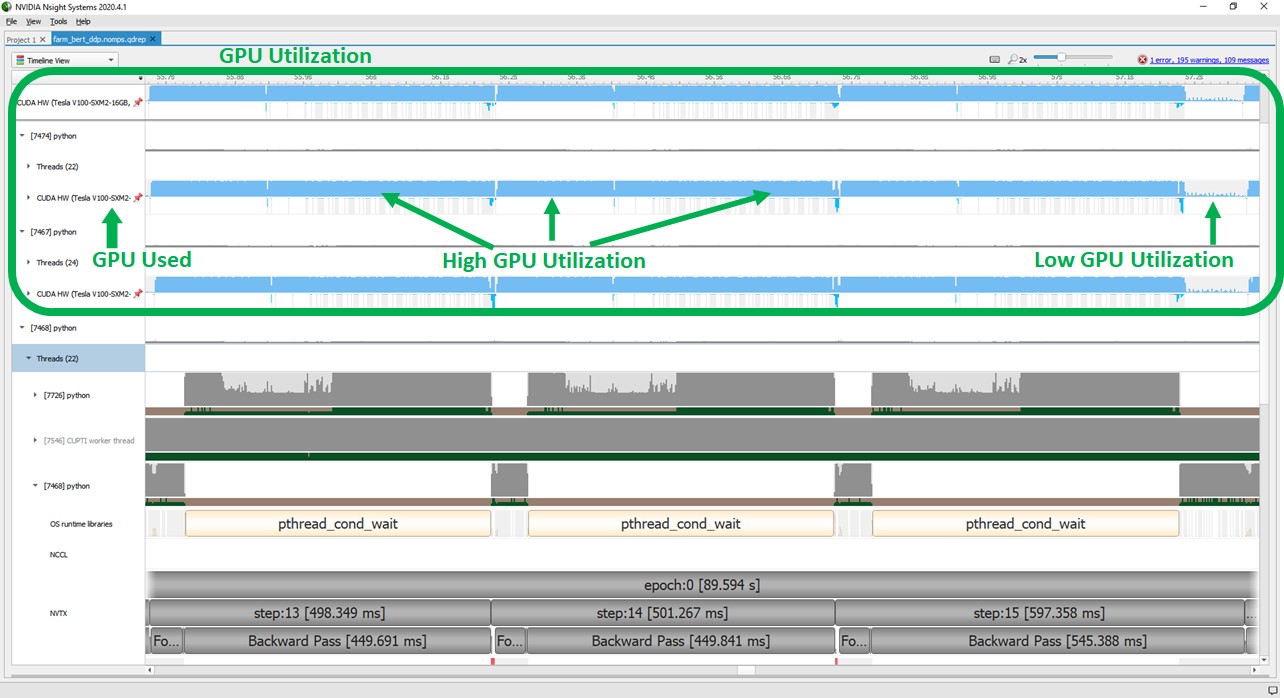Expand the [7546] CUPTI worker thread
This screenshot has width=1284, height=698.
pyautogui.click(x=36, y=440)
